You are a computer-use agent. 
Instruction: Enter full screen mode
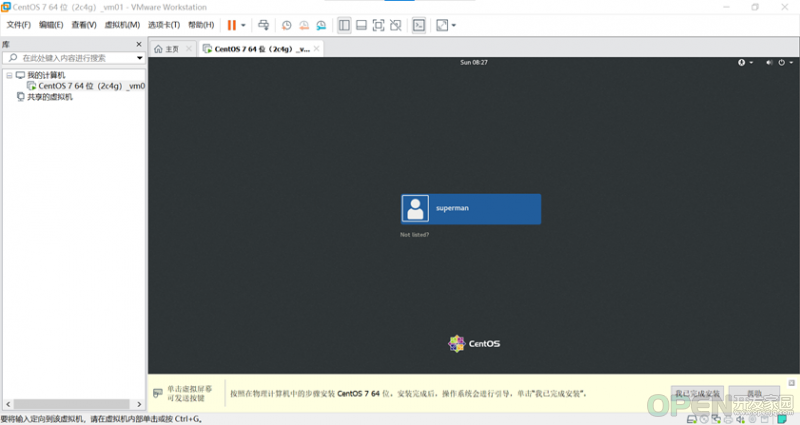378,25
